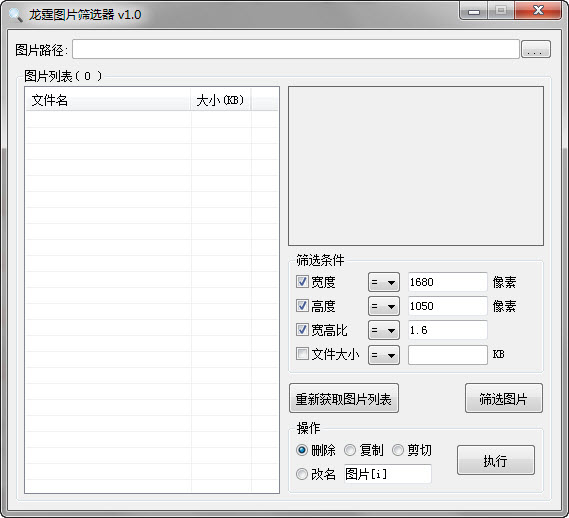Screen dimensions: 569x518
Task: Enable the 文件大小 file size checkbox
Action: 302,354
